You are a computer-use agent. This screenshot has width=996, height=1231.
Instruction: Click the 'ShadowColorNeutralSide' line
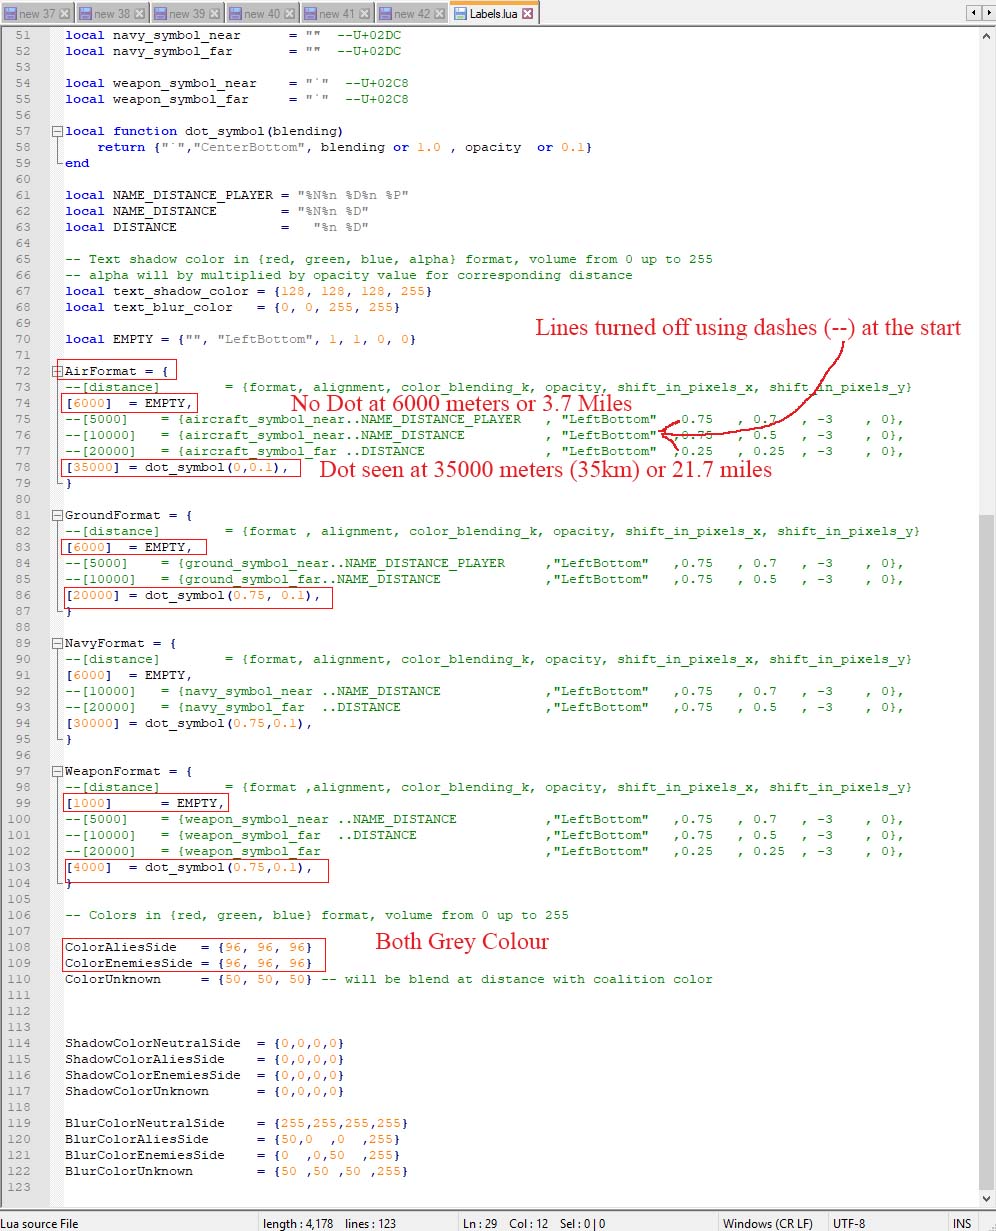coord(205,1043)
